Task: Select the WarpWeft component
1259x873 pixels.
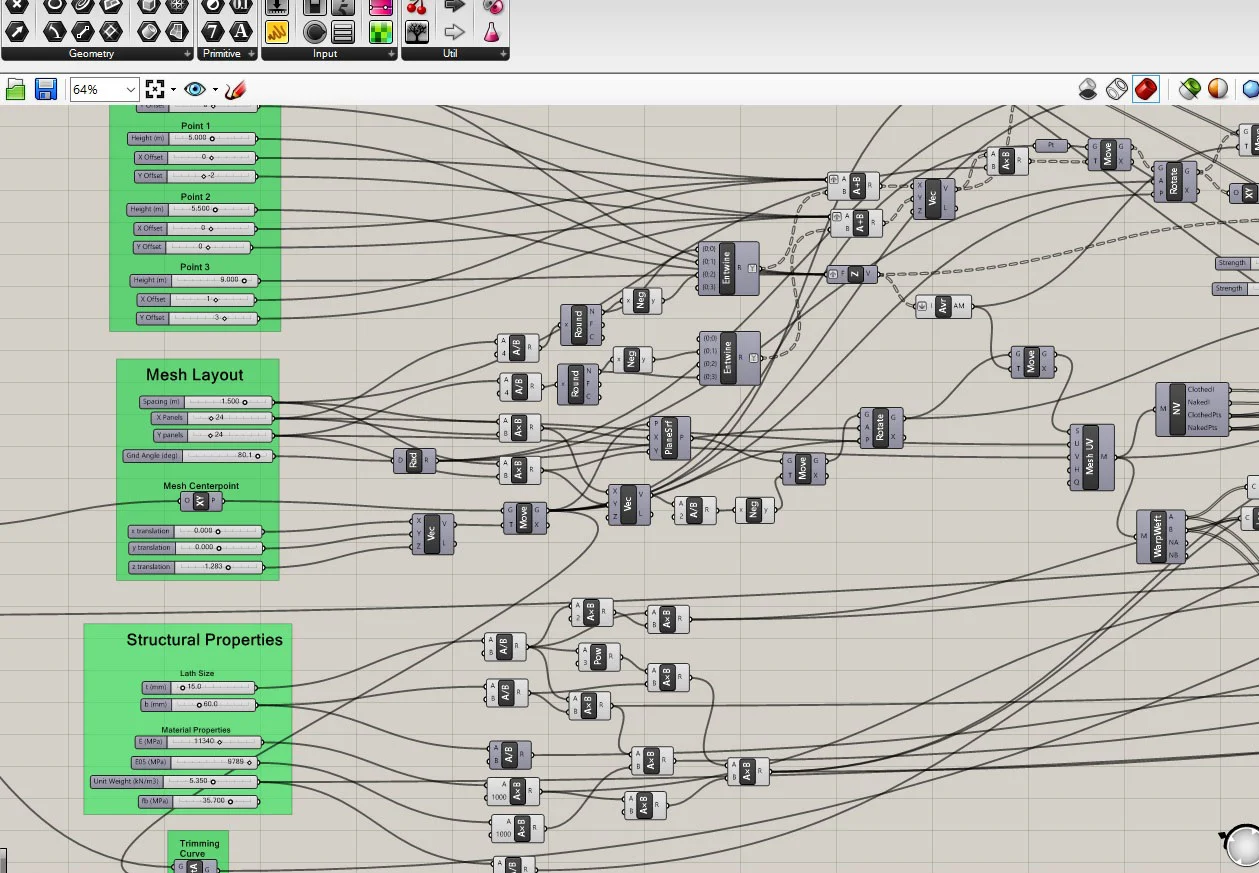Action: (1160, 537)
